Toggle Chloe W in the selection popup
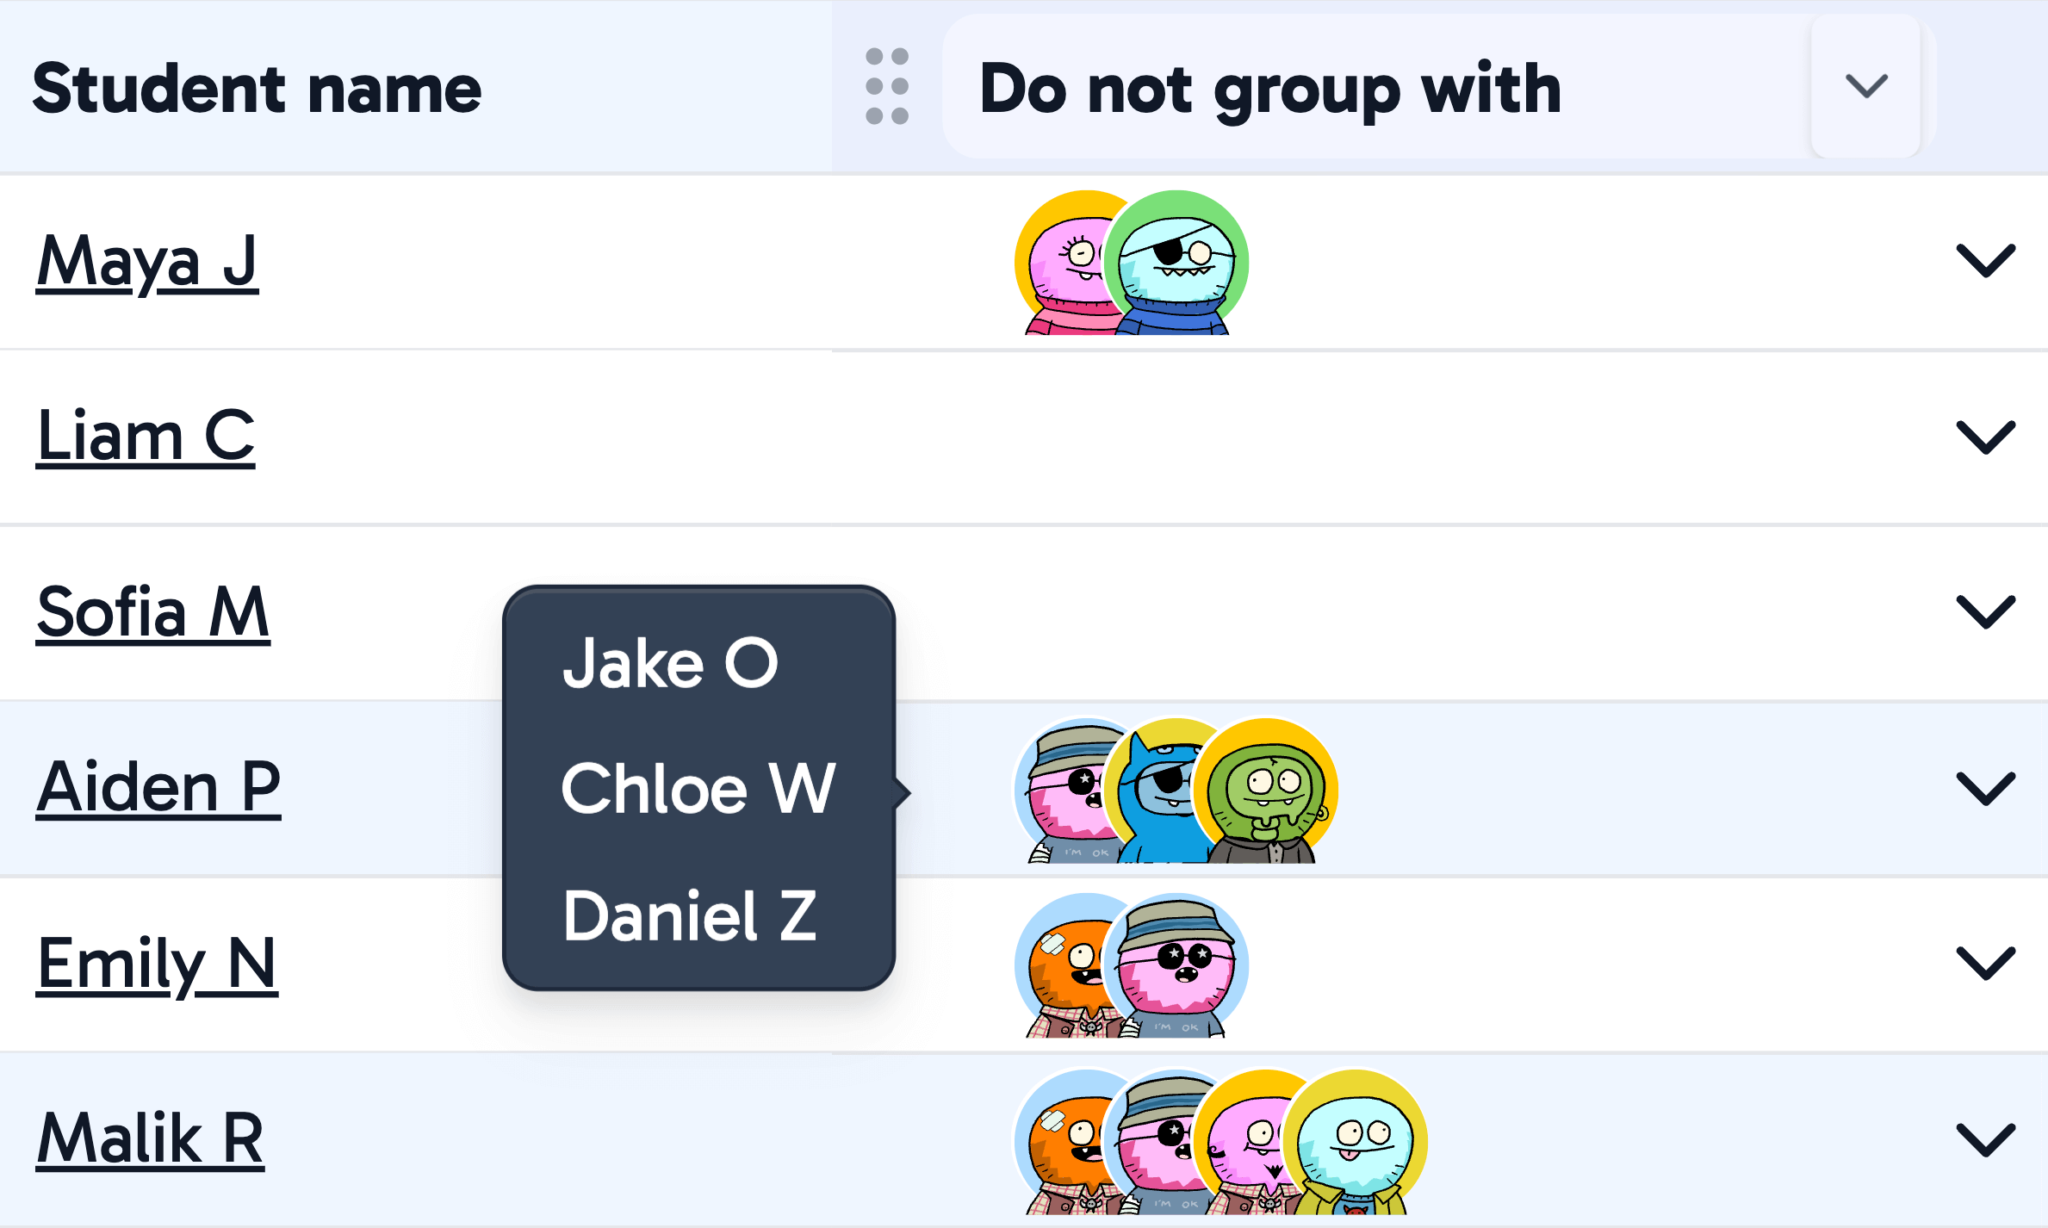This screenshot has height=1228, width=2048. point(697,788)
